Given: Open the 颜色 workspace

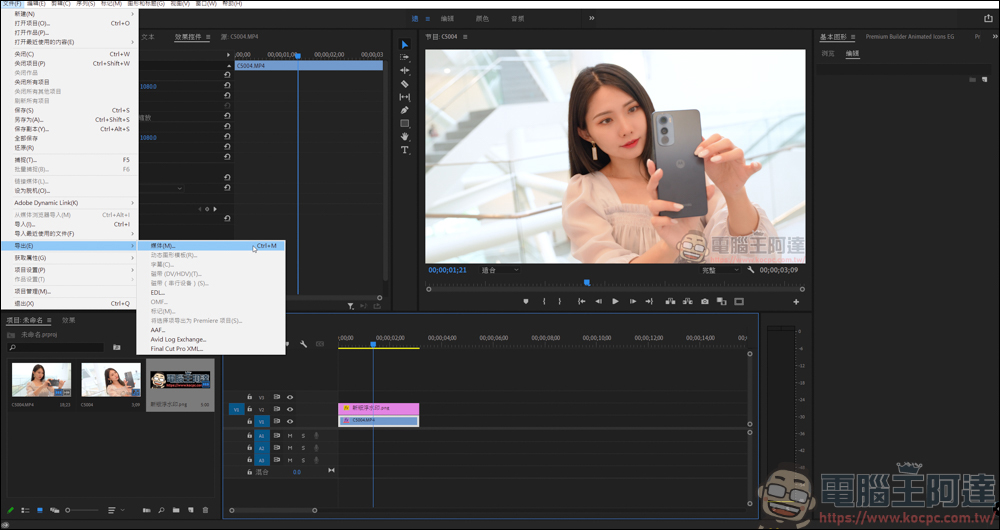Looking at the screenshot, I should [482, 18].
